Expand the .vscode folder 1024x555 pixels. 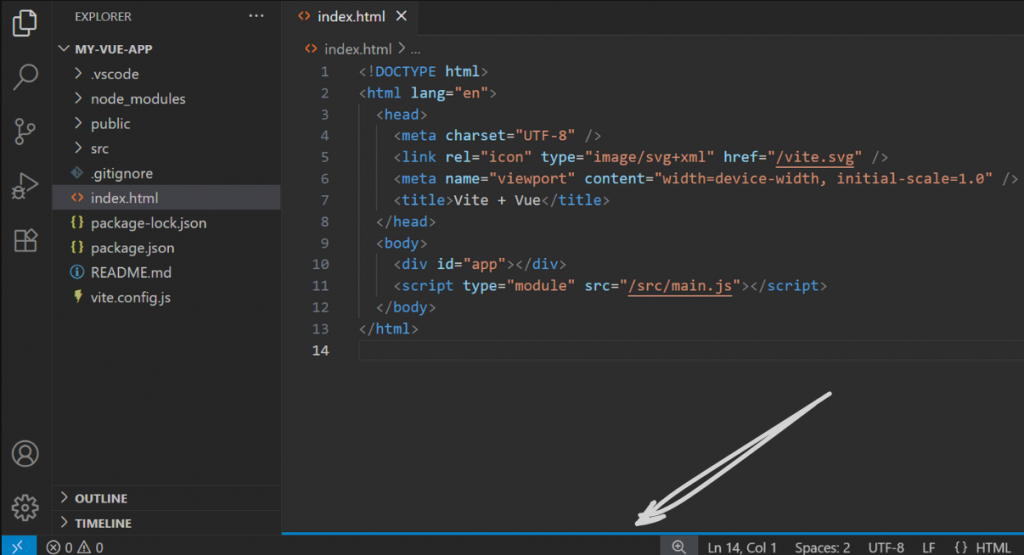[x=78, y=73]
